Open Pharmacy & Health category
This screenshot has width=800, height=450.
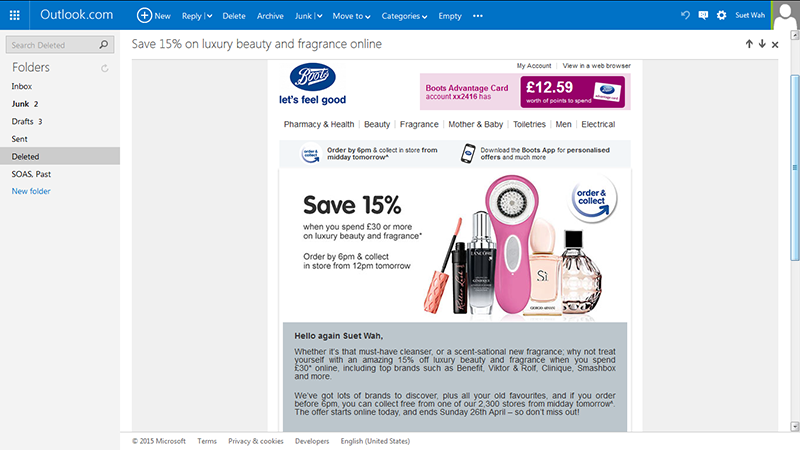click(319, 124)
